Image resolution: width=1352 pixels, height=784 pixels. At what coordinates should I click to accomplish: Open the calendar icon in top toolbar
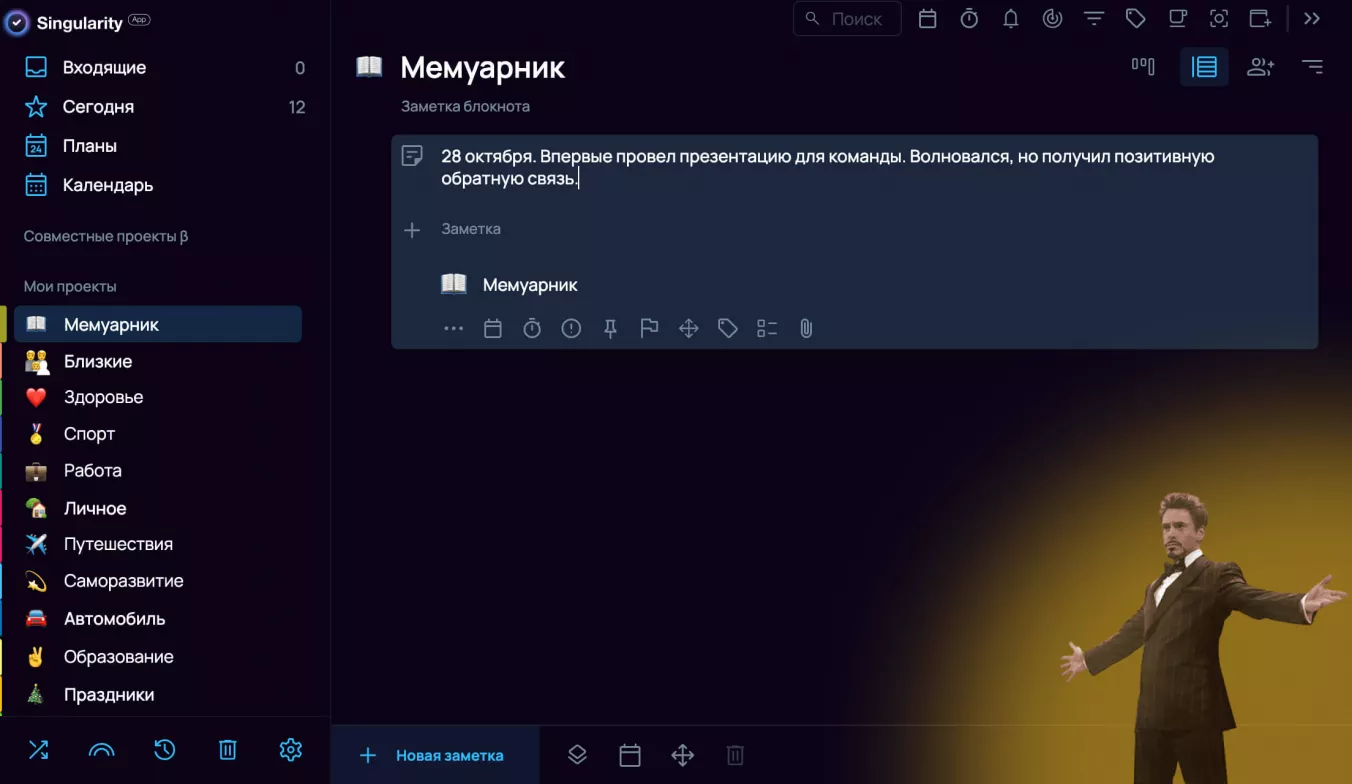[x=928, y=18]
